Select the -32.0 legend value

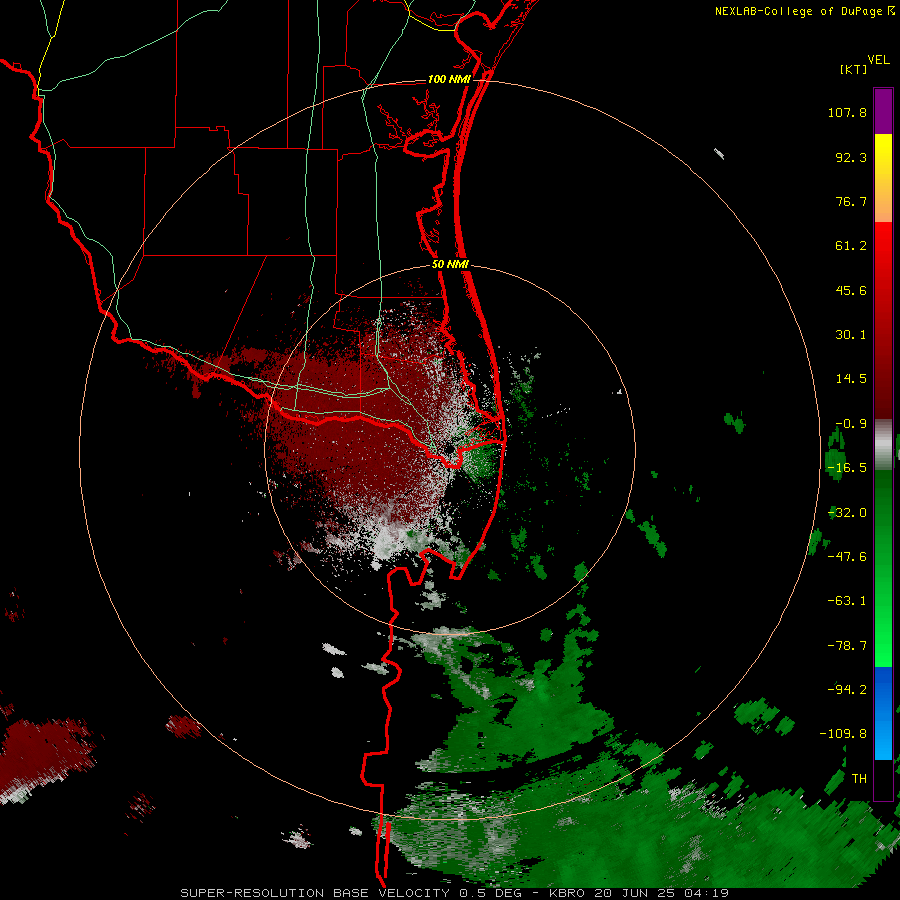point(847,513)
